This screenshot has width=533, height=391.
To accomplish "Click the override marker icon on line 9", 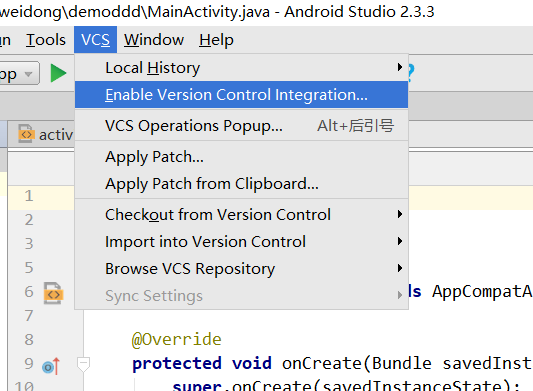I will (x=51, y=366).
